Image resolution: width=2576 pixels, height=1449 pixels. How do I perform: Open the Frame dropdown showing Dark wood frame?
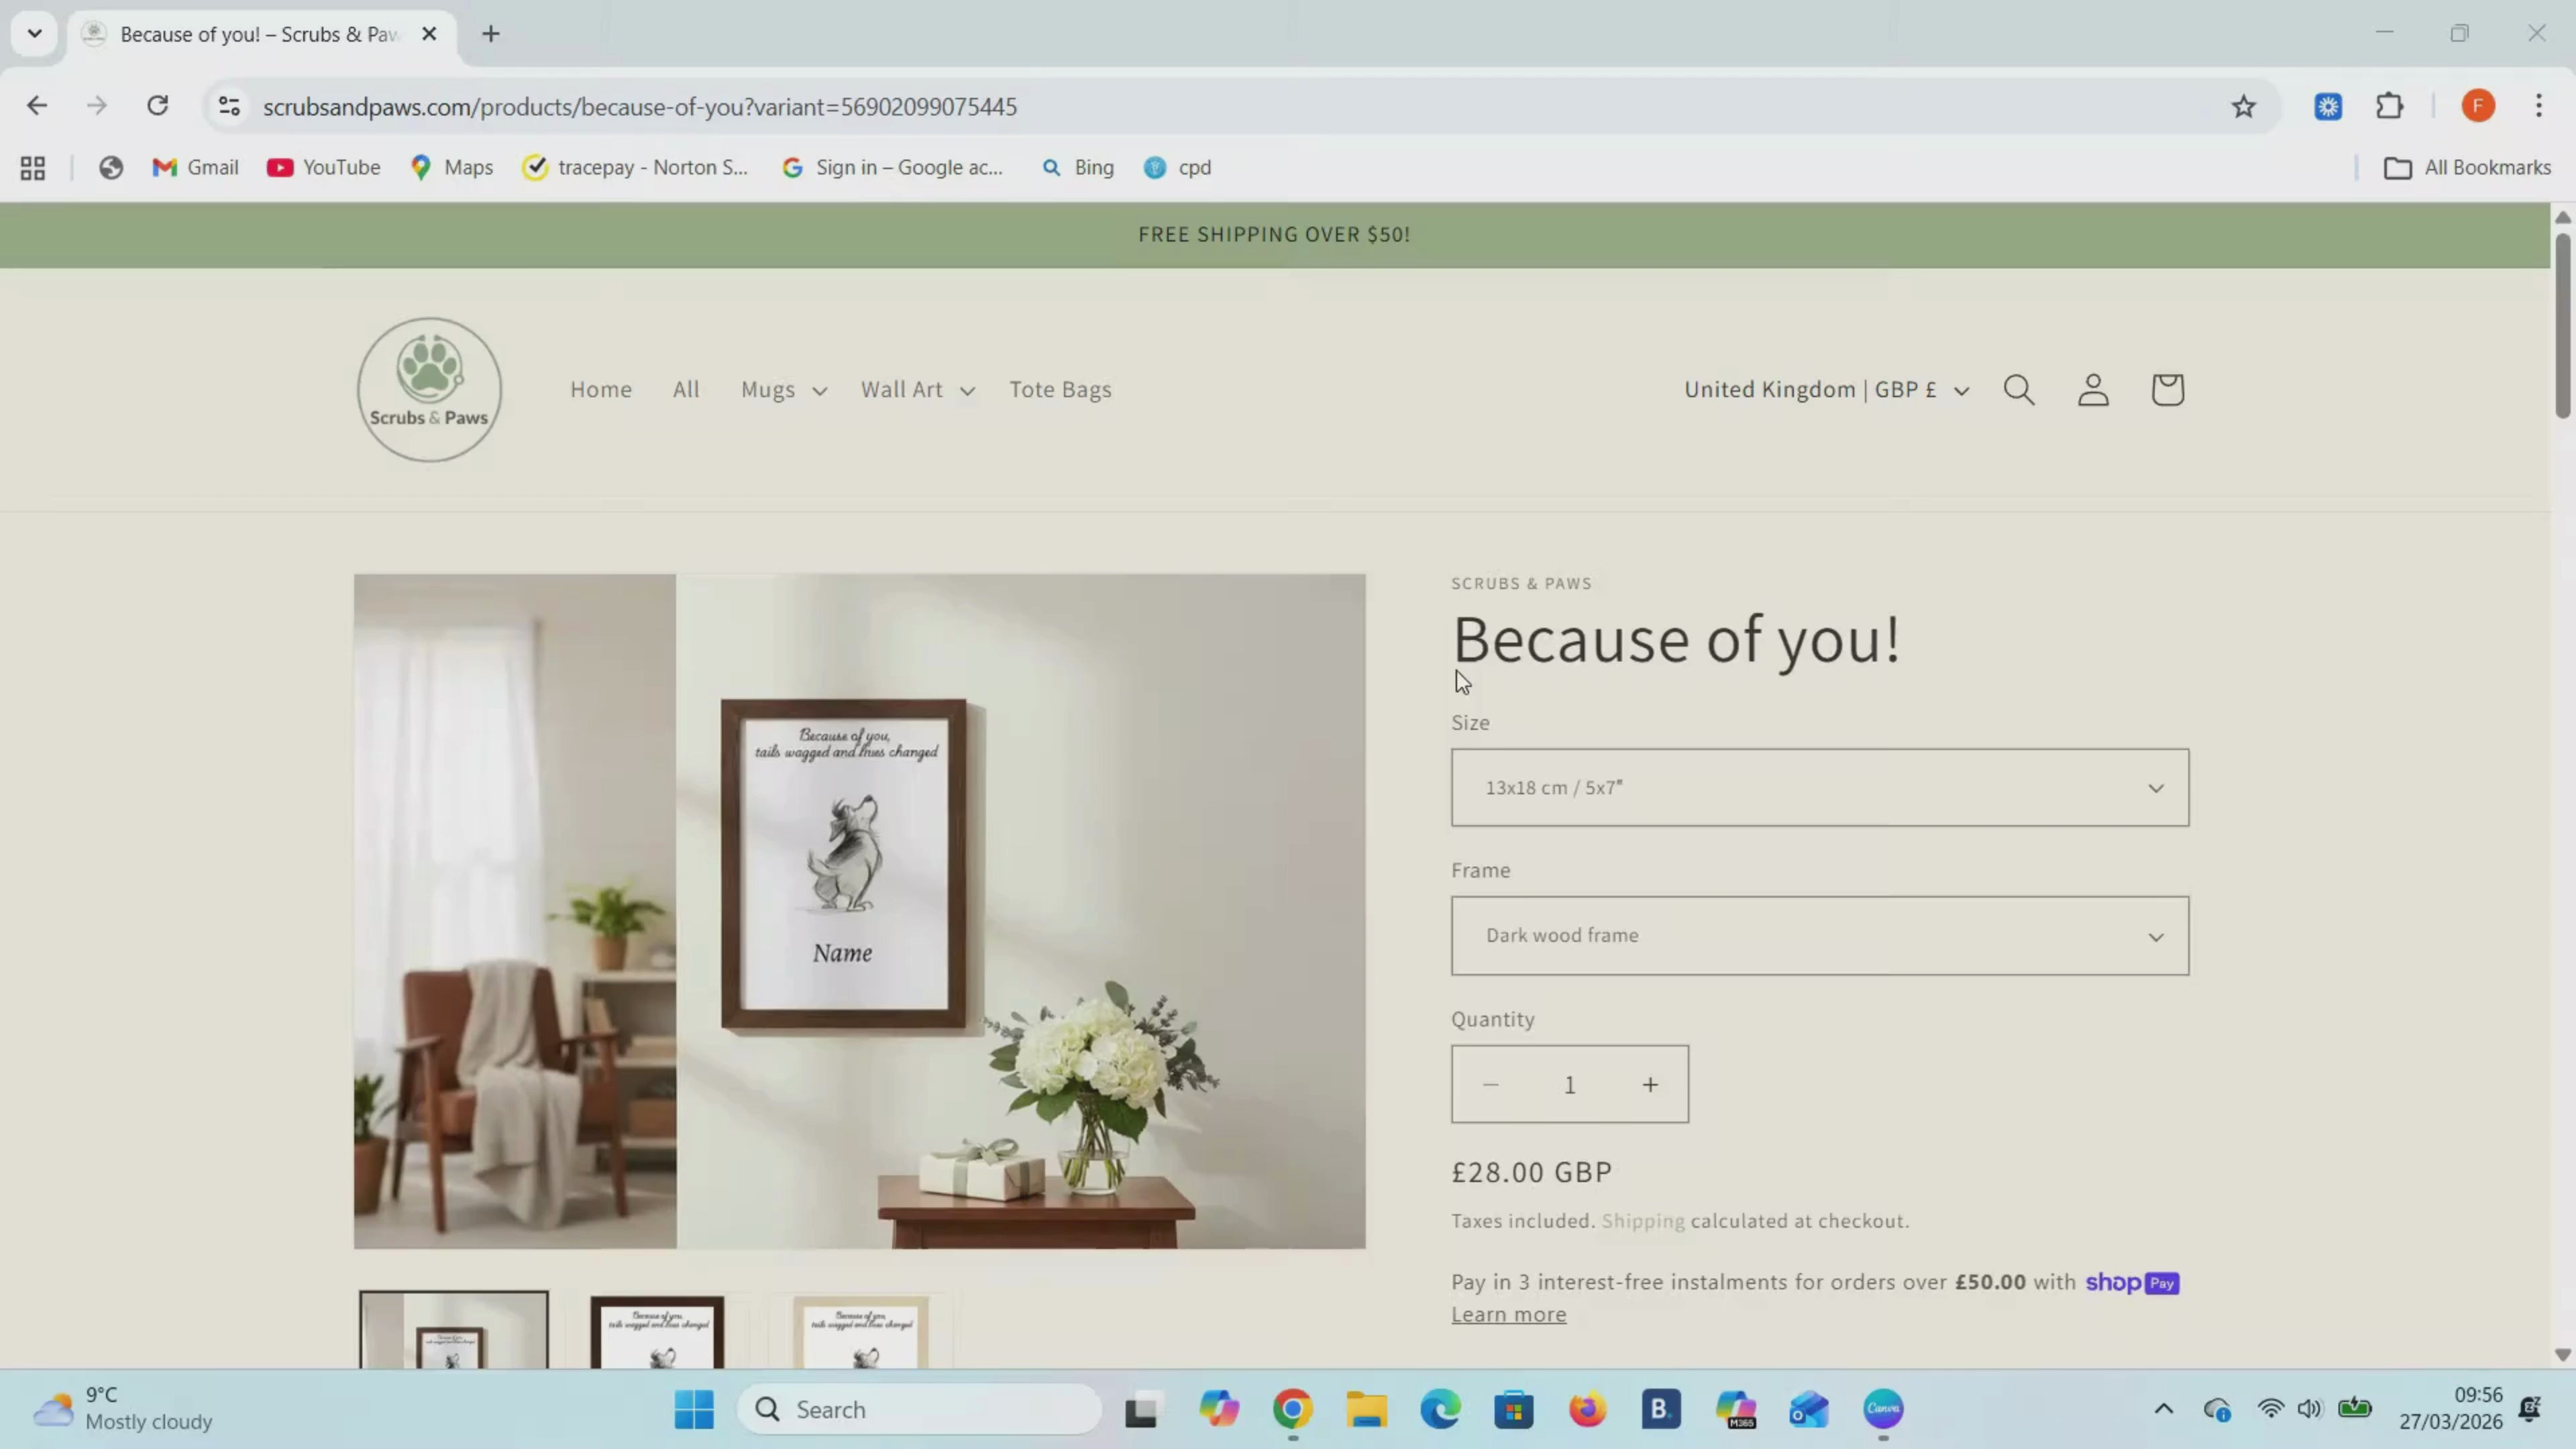coord(1820,936)
